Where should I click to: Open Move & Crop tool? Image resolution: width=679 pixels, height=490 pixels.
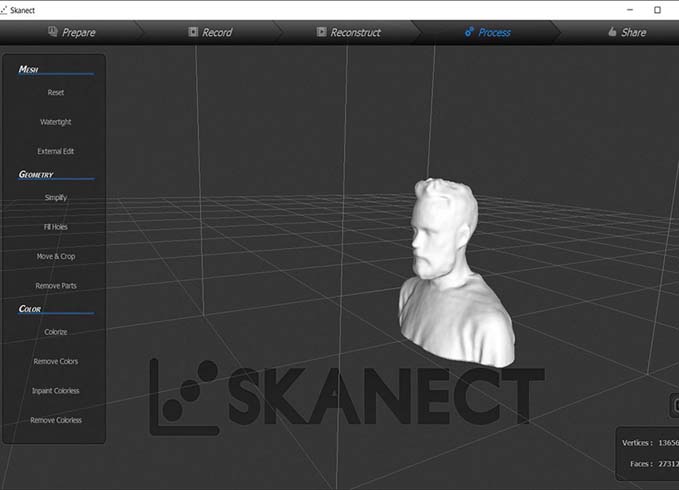(56, 257)
